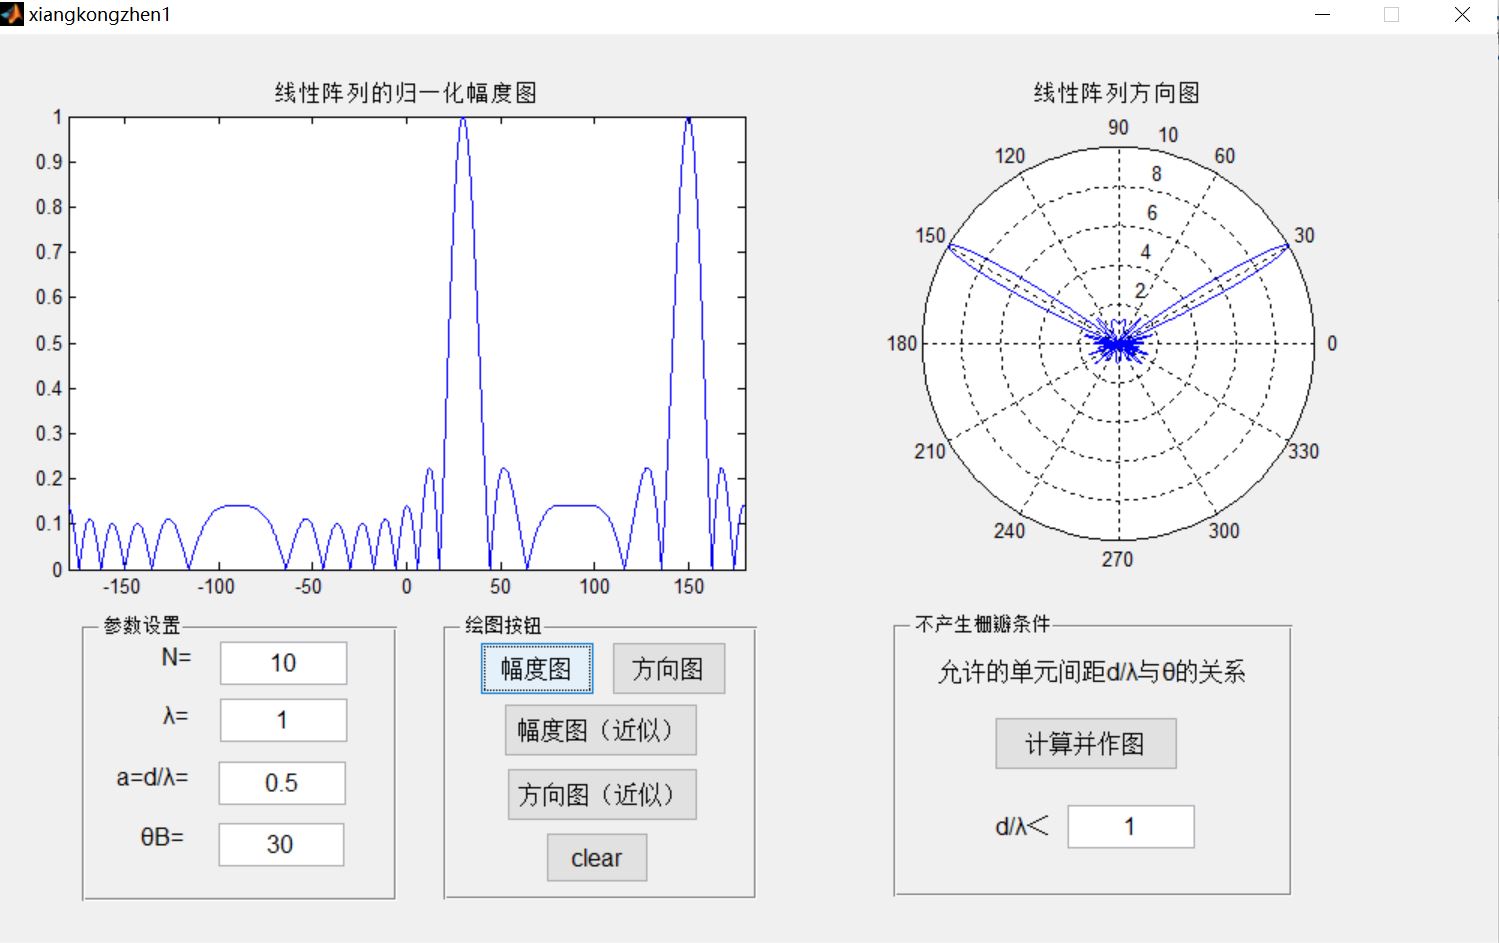Click the 方向图 plot button
Screen dimensions: 1499x943
point(668,667)
